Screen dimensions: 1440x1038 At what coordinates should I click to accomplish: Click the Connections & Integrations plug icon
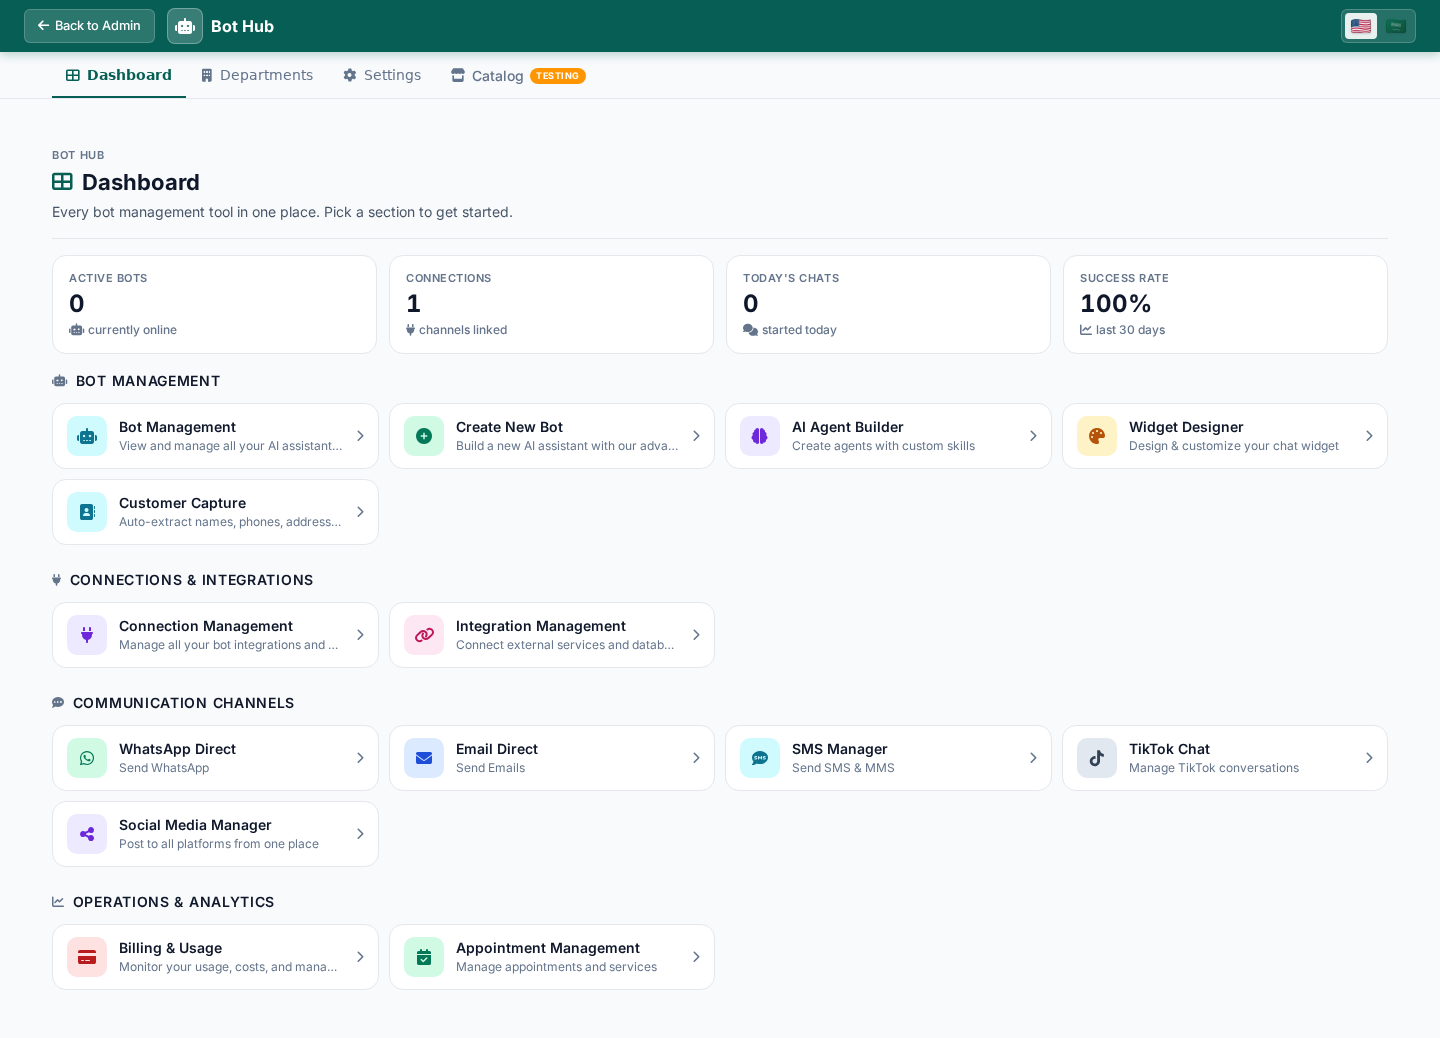coord(56,580)
